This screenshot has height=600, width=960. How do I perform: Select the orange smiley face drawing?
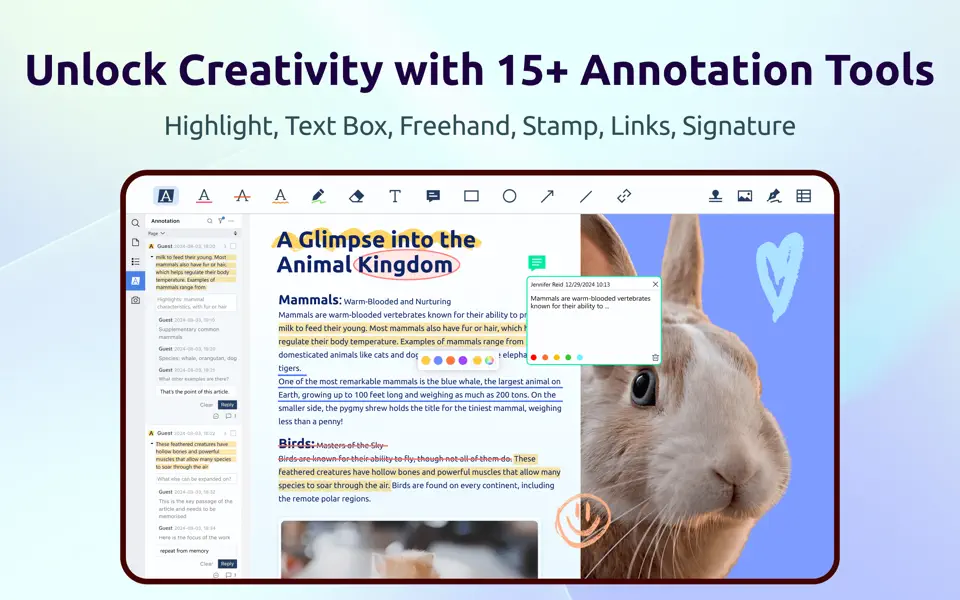582,520
